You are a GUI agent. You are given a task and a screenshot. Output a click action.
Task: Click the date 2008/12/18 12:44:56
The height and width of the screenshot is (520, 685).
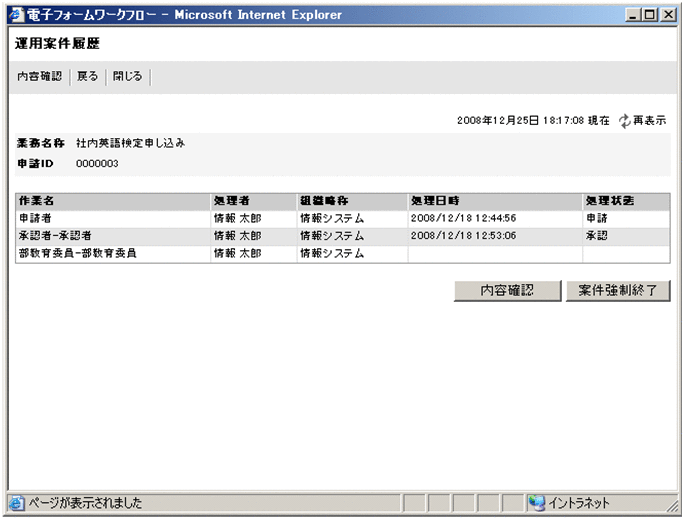tap(463, 218)
